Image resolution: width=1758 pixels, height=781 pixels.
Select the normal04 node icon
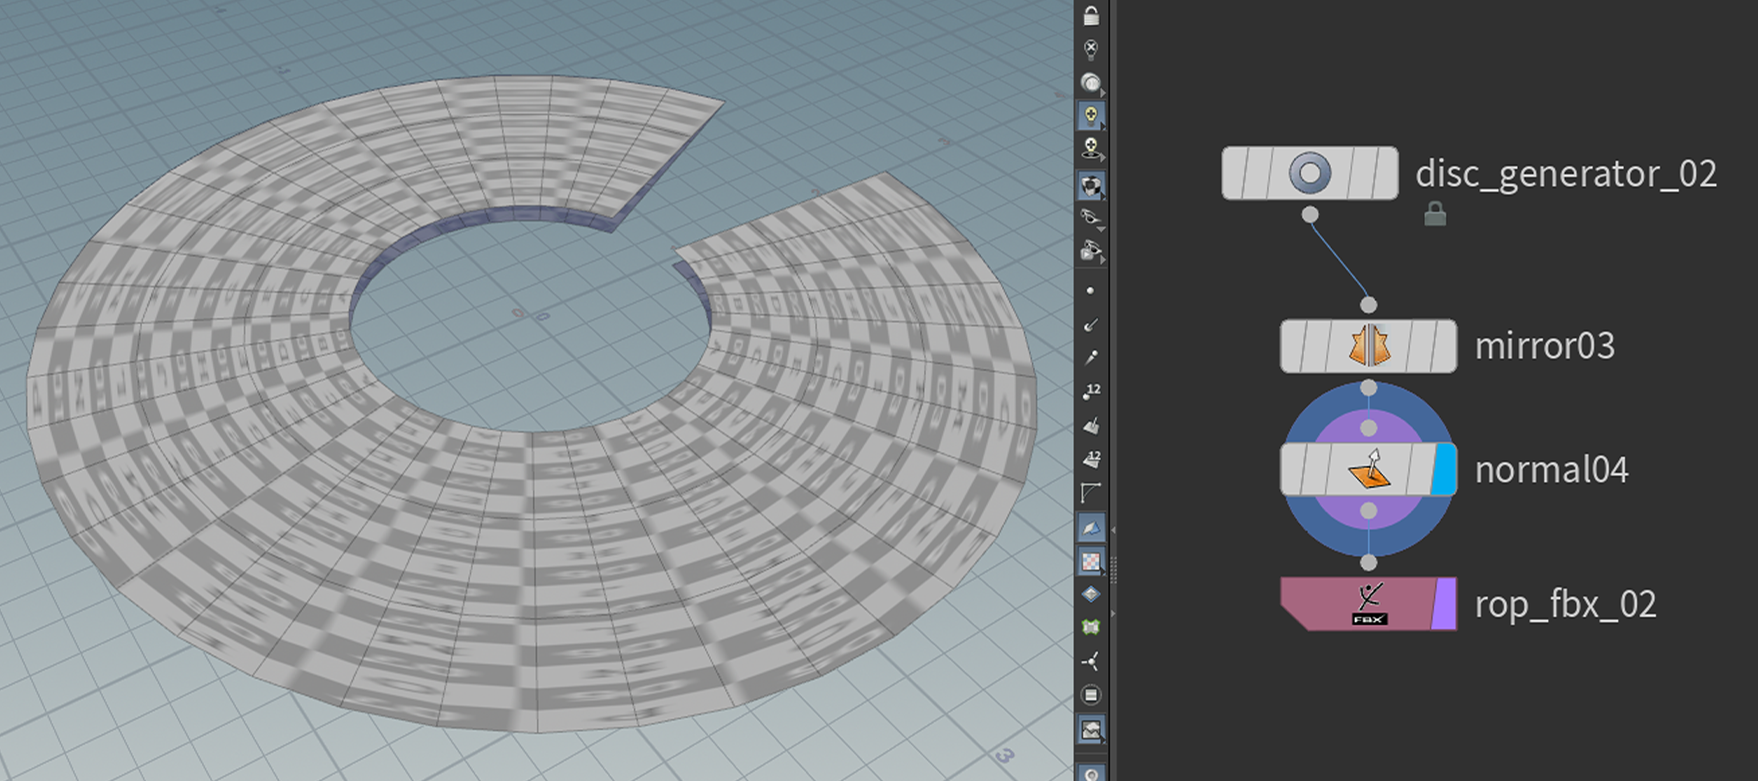pos(1368,469)
